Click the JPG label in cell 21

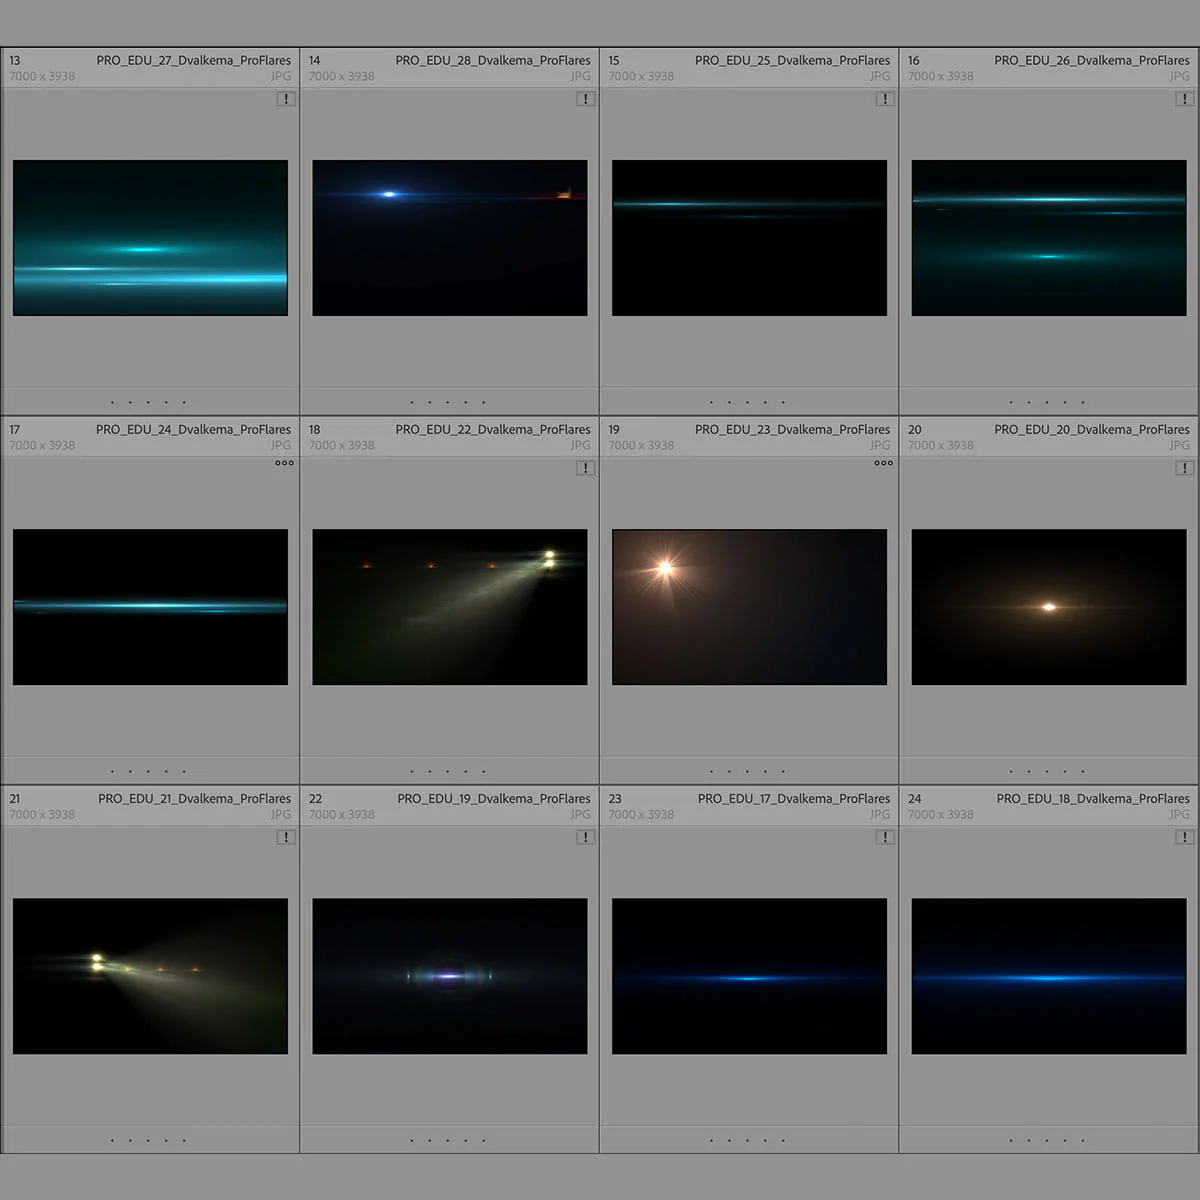click(x=281, y=814)
